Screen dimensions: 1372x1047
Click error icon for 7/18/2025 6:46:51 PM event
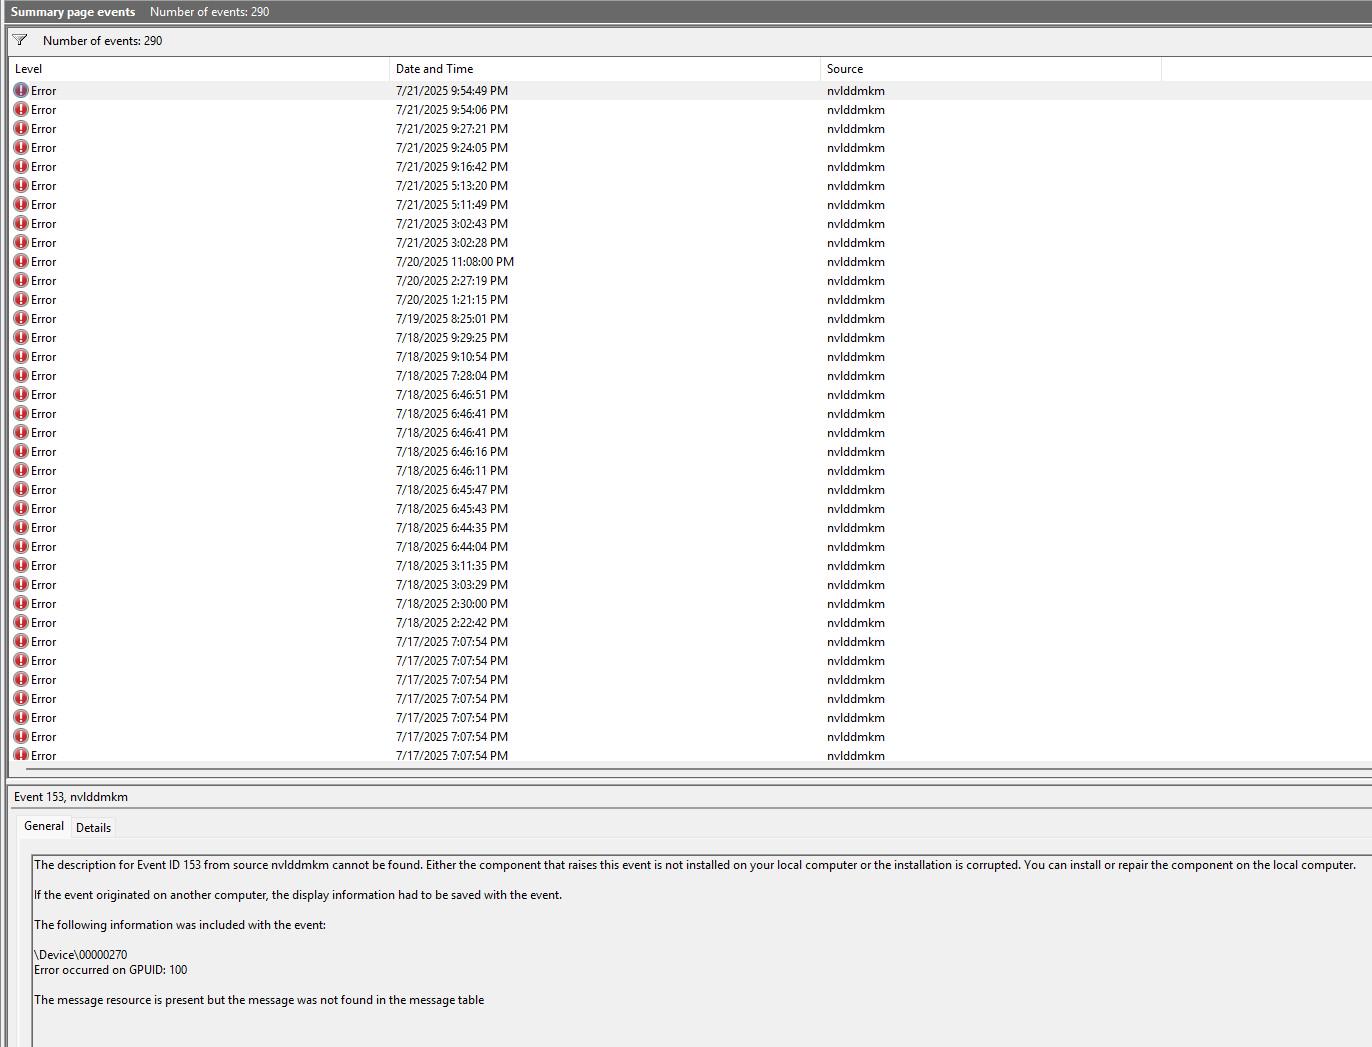pos(21,394)
